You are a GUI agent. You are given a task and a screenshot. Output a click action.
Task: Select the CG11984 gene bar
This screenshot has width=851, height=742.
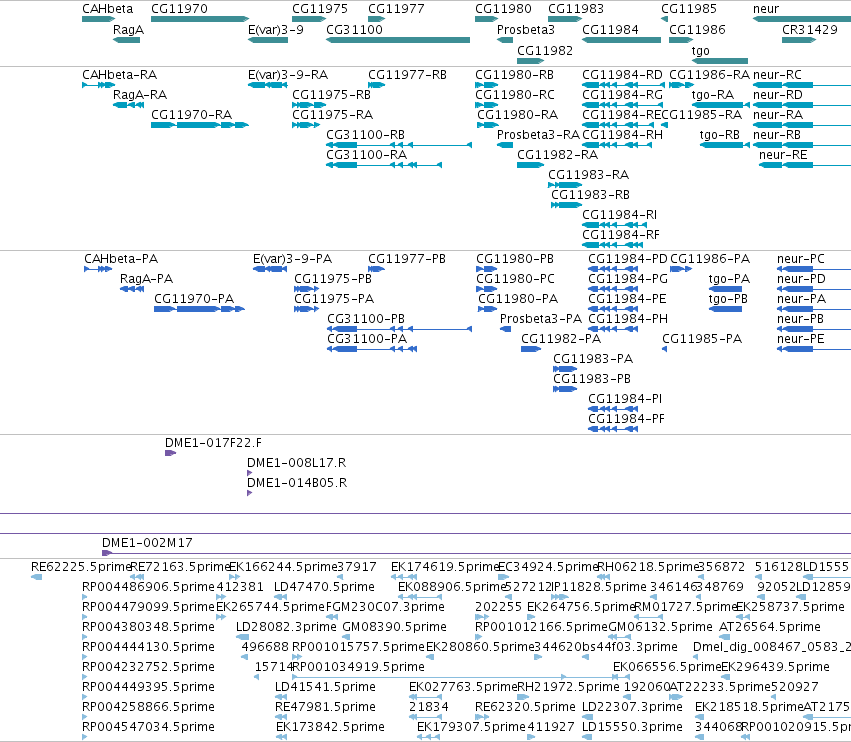[x=621, y=40]
